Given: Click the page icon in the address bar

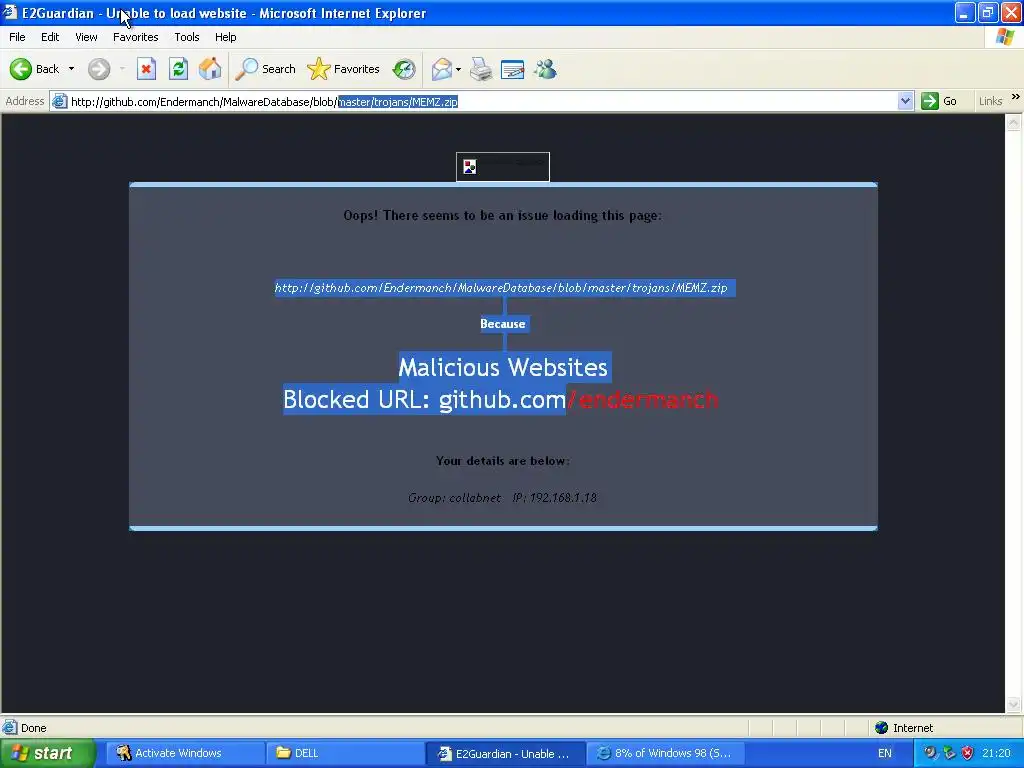Looking at the screenshot, I should [x=59, y=101].
